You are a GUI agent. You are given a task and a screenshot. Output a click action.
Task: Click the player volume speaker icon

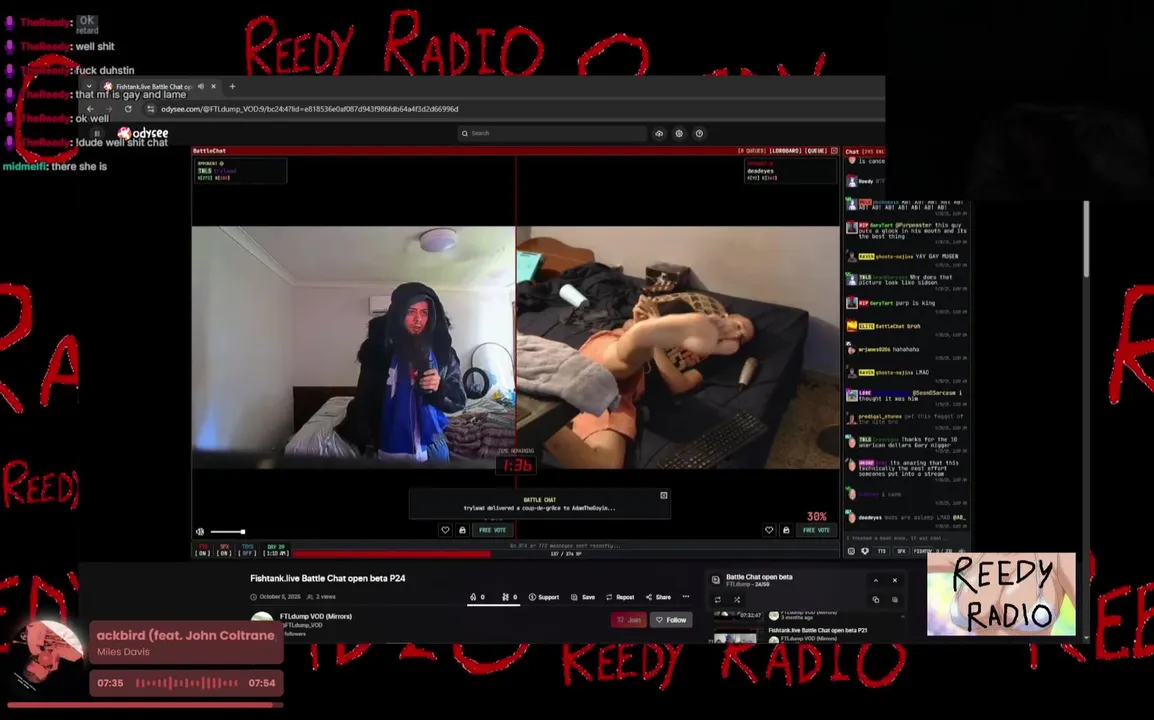tap(200, 532)
